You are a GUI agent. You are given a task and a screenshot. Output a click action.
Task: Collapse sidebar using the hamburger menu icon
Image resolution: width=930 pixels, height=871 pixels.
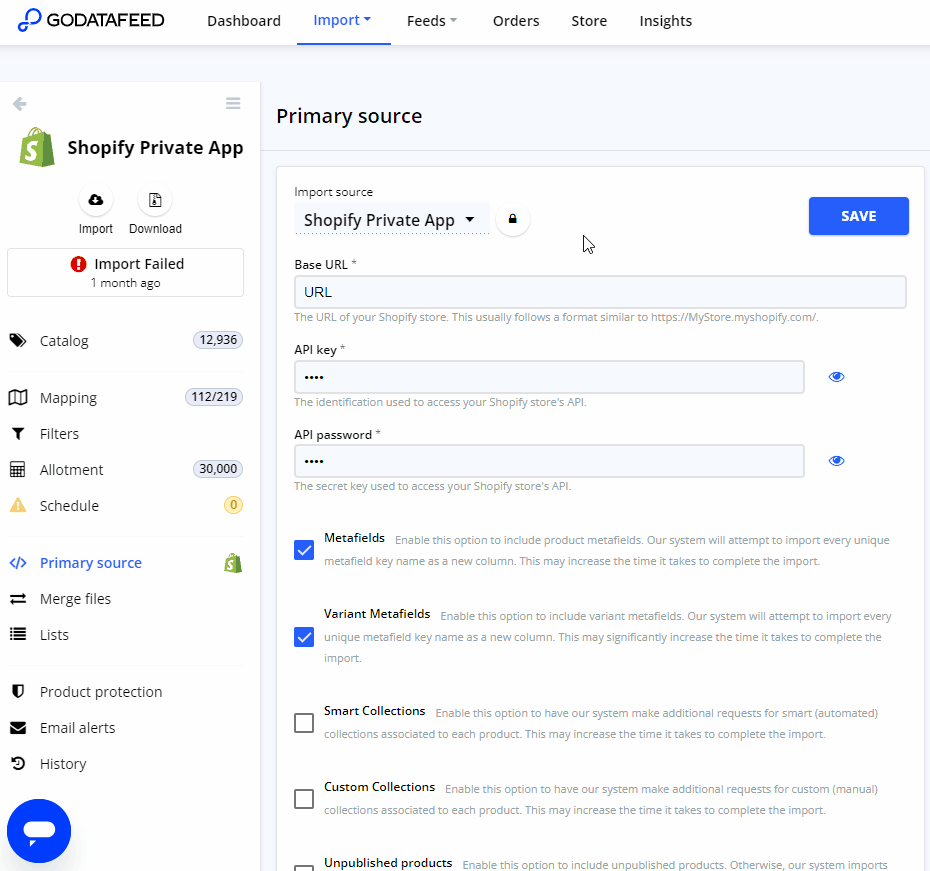click(x=233, y=104)
